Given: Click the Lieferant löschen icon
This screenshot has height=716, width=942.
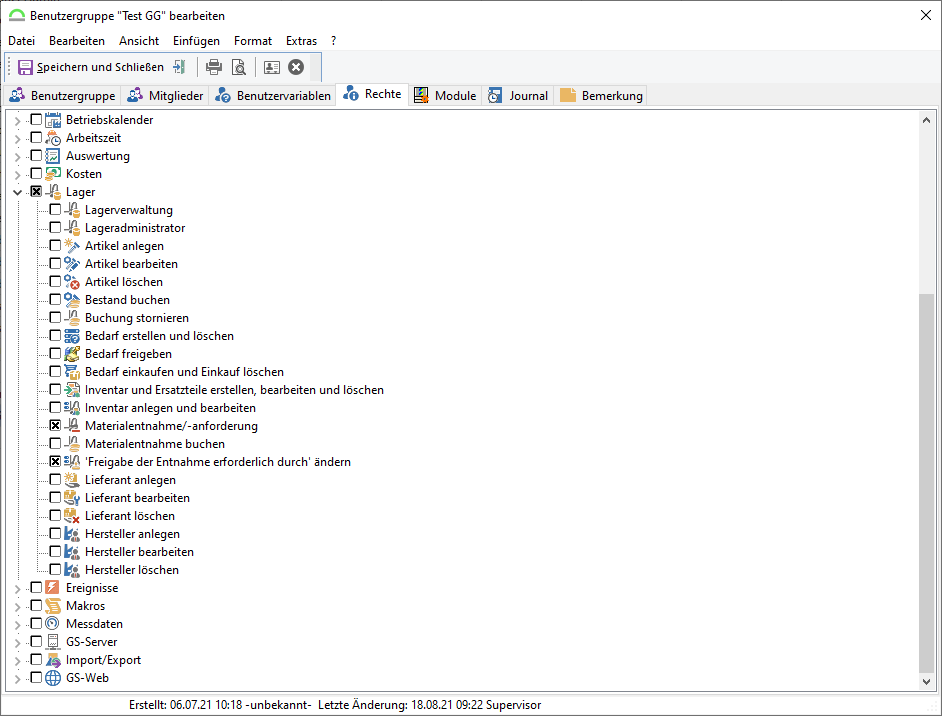Looking at the screenshot, I should [x=72, y=517].
